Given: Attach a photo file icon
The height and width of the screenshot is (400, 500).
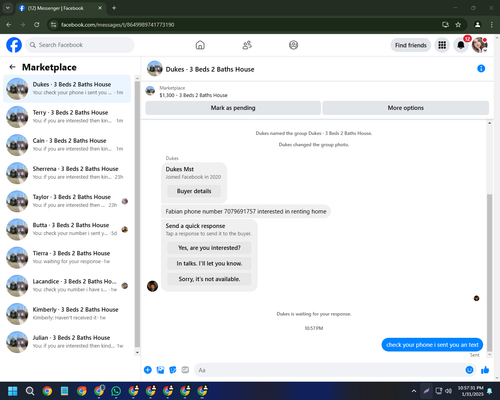Looking at the screenshot, I should [160, 370].
